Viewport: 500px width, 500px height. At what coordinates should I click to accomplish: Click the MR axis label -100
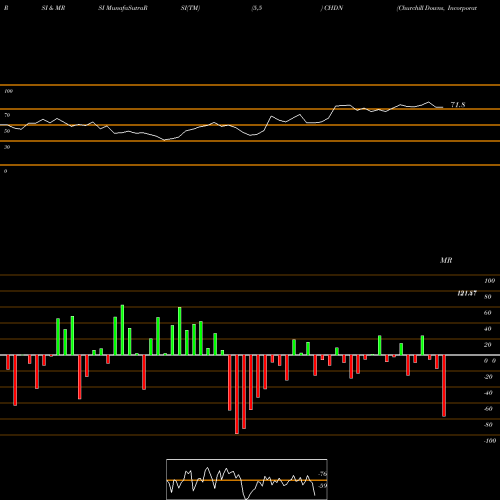tap(490, 441)
